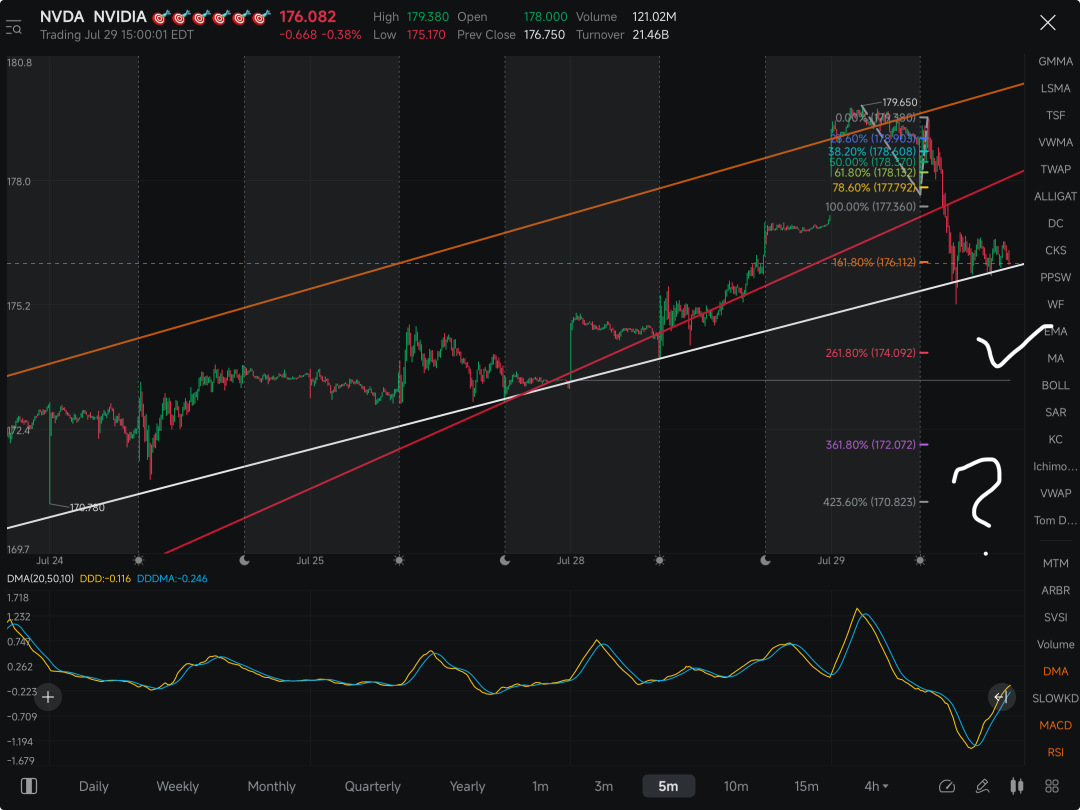Show the SVSI sub-indicator
The height and width of the screenshot is (810, 1080).
coord(1055,617)
